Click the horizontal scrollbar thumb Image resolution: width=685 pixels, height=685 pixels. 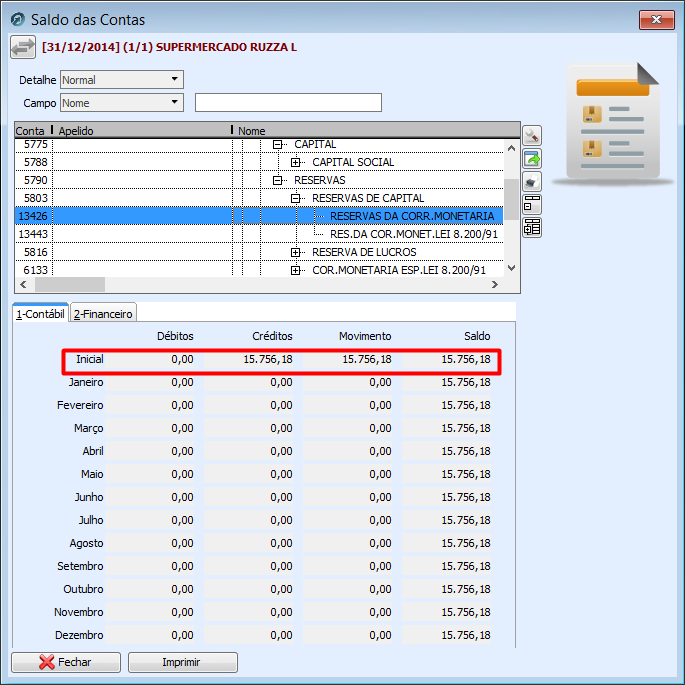(x=70, y=284)
